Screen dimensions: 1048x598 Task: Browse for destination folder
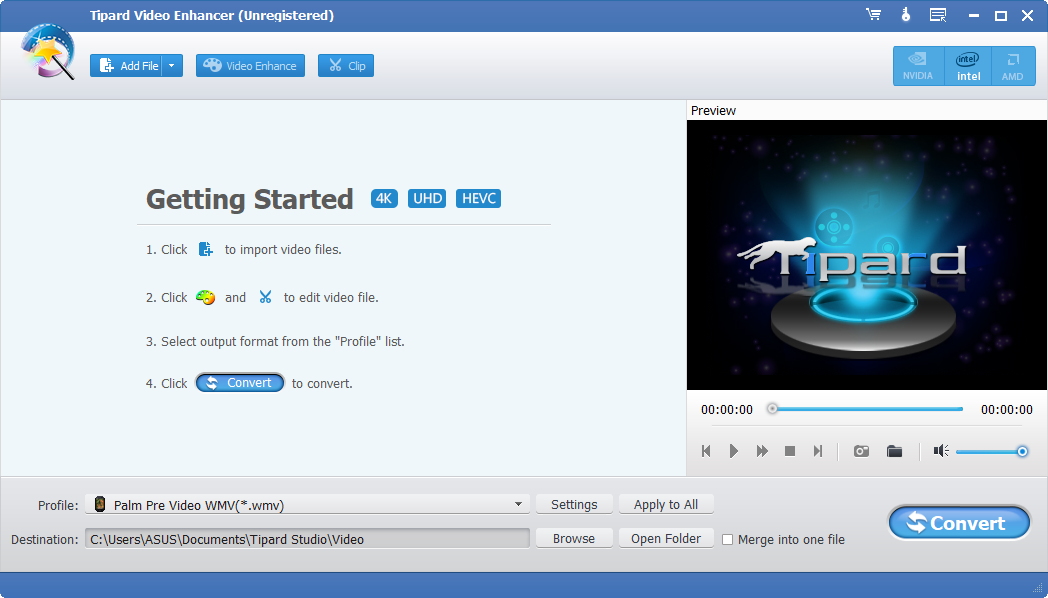point(574,539)
